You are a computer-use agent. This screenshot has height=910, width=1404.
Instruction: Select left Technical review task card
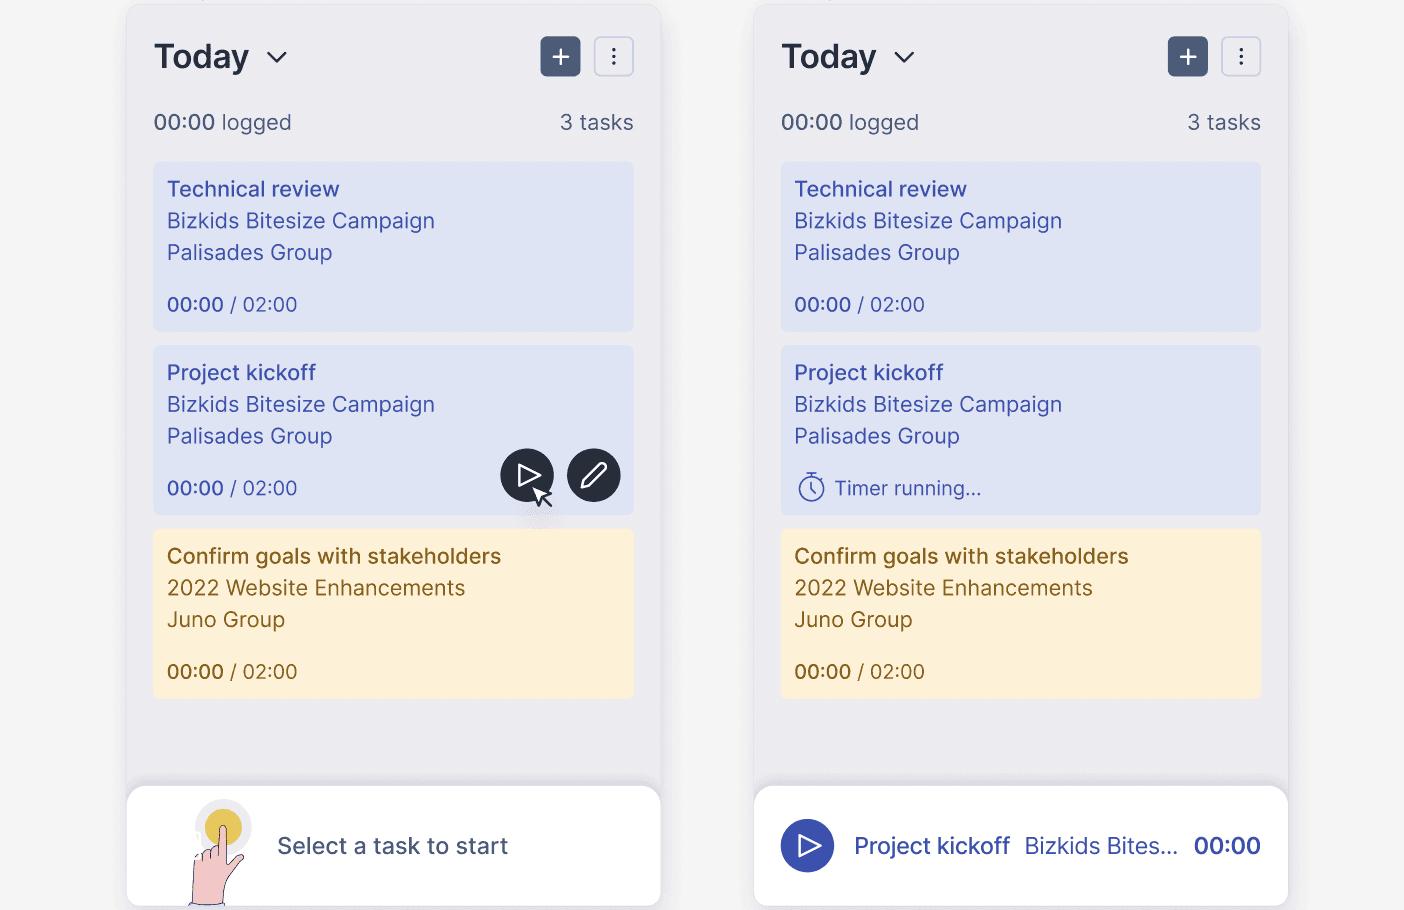[x=393, y=246]
